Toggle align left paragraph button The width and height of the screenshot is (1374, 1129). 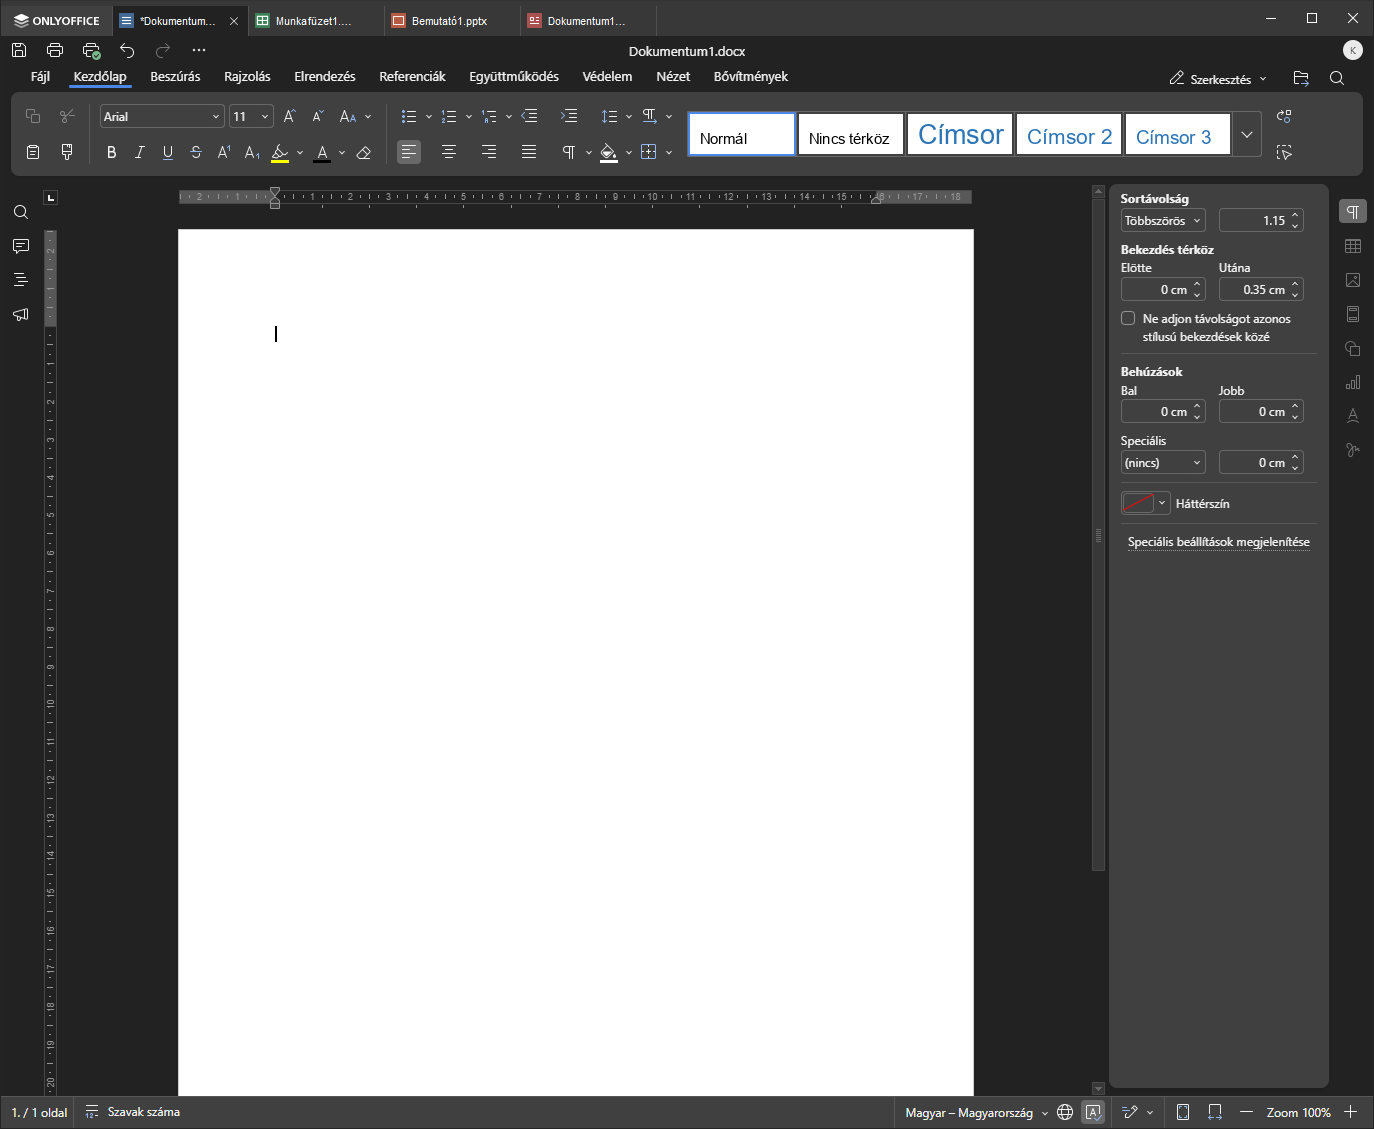pos(409,152)
